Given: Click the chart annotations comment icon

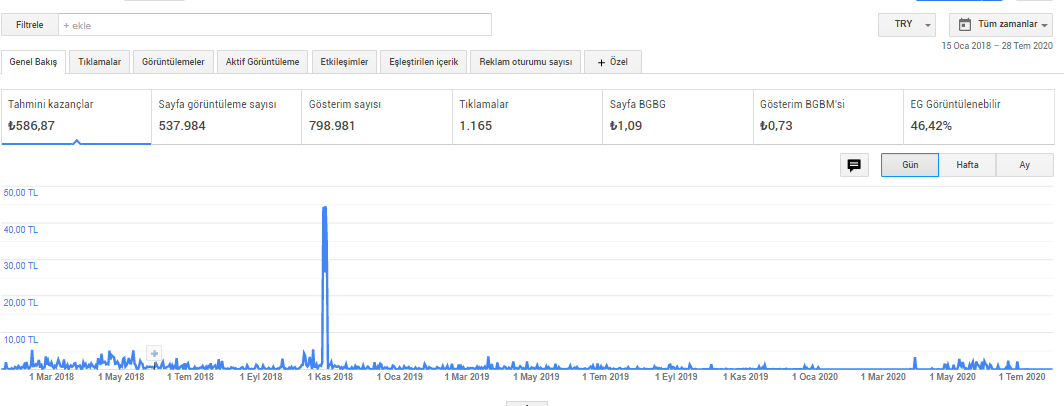Looking at the screenshot, I should click(x=854, y=165).
